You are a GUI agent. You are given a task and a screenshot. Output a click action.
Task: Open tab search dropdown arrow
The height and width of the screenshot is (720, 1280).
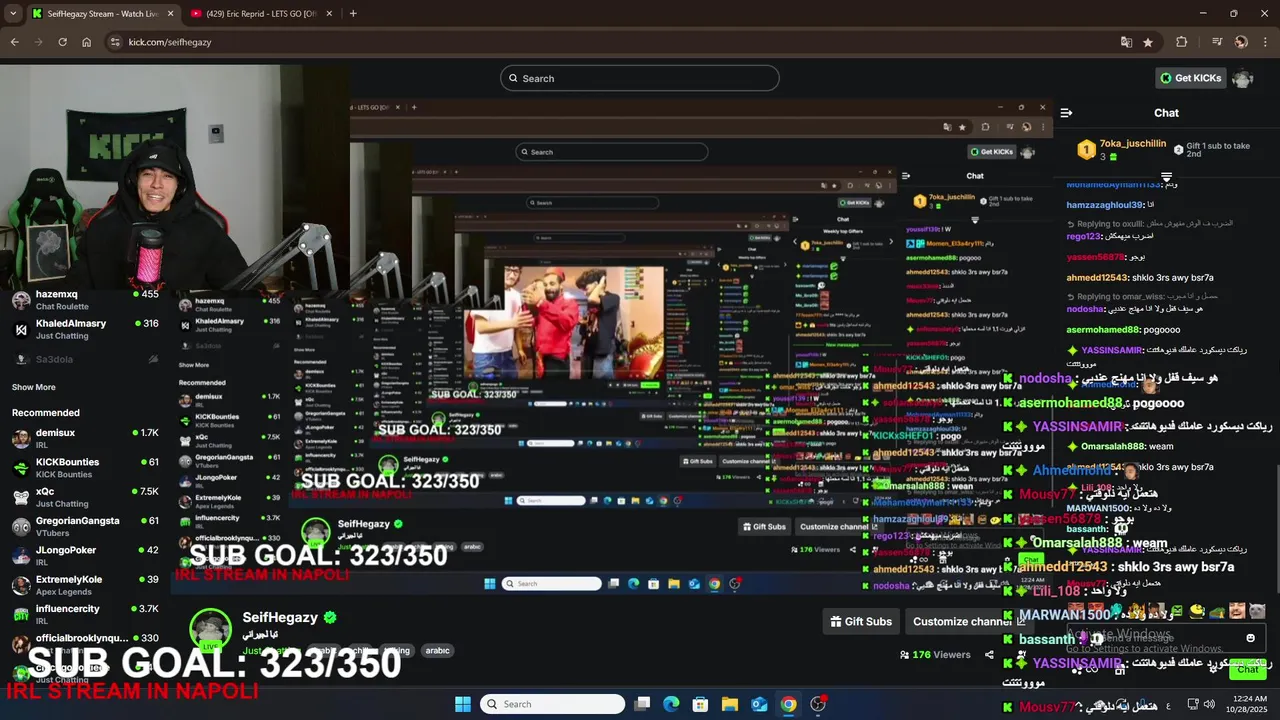coord(13,13)
